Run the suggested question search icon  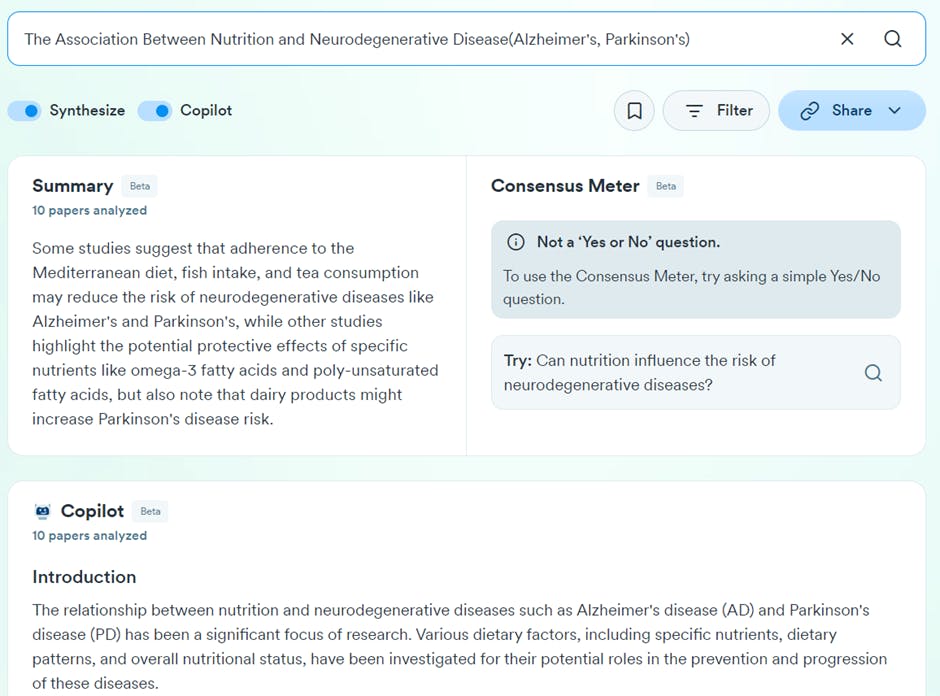873,373
